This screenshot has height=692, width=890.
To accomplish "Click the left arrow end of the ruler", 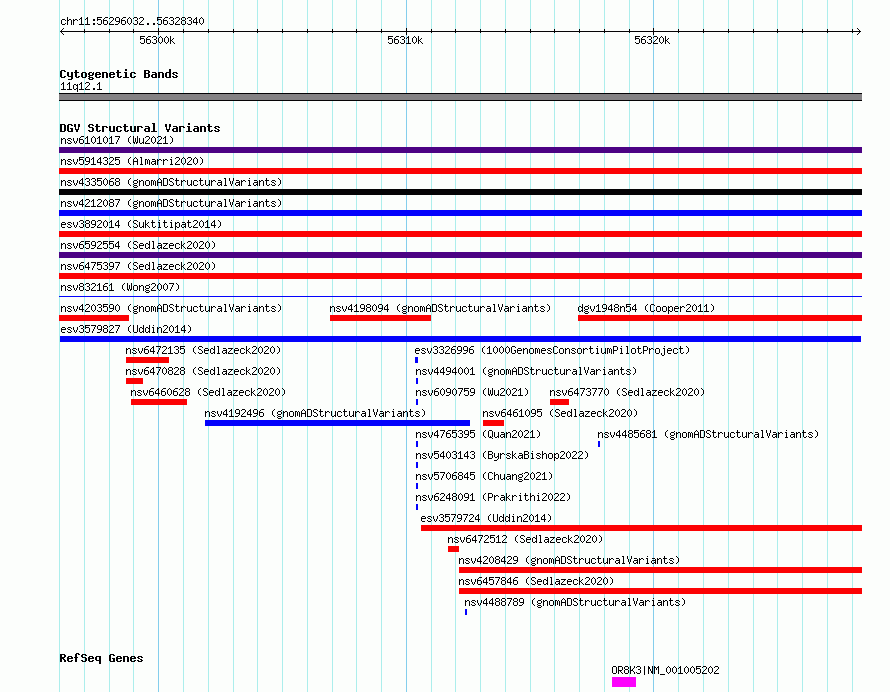I will pyautogui.click(x=63, y=31).
